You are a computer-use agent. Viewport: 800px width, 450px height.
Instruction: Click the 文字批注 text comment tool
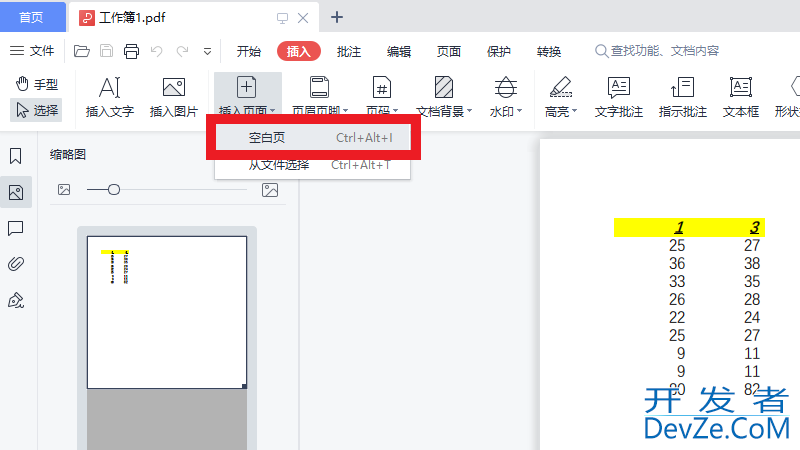click(x=619, y=97)
